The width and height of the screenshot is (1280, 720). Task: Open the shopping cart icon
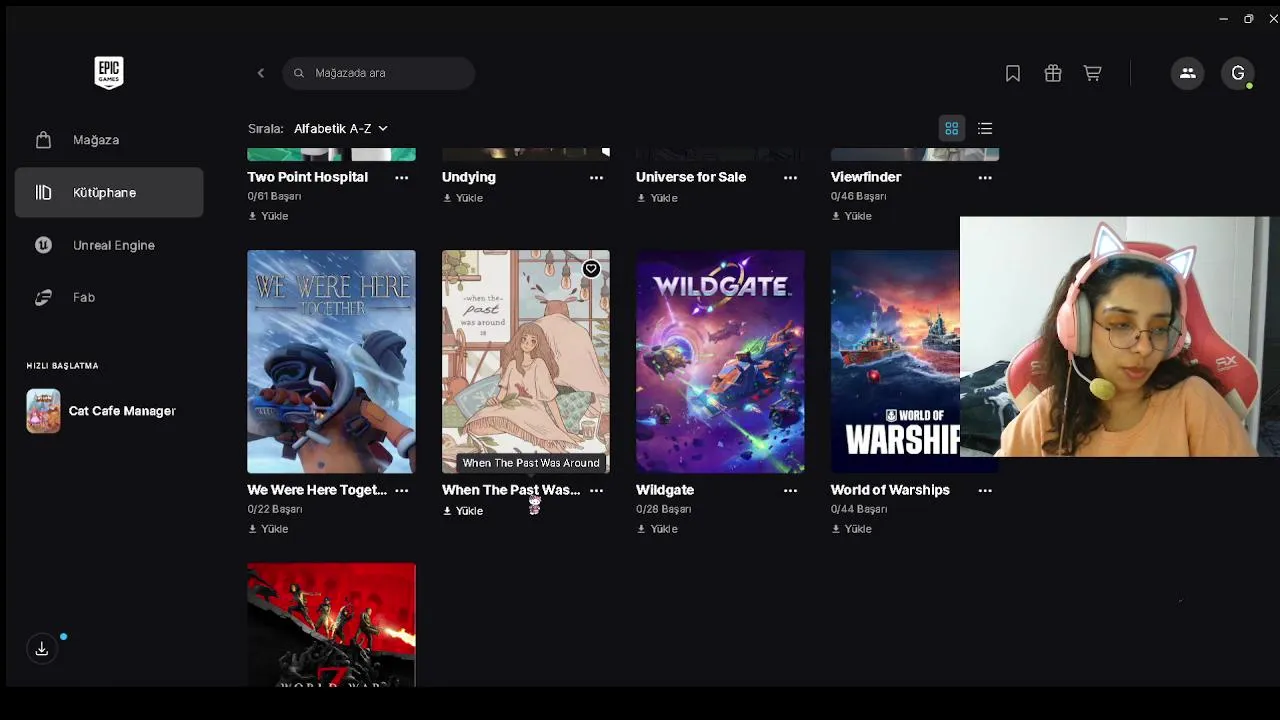point(1092,73)
